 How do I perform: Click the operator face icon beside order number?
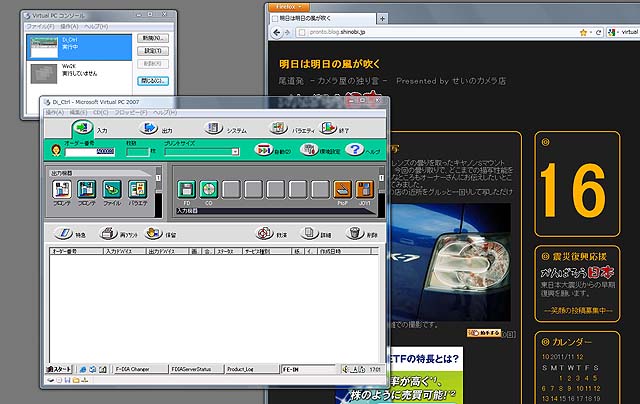(56, 150)
